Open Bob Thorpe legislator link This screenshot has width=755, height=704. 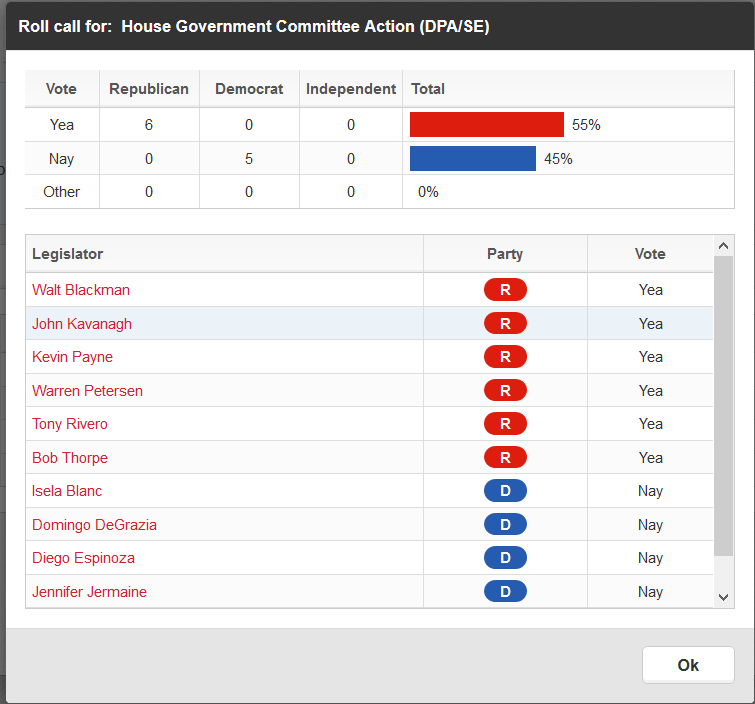point(70,457)
